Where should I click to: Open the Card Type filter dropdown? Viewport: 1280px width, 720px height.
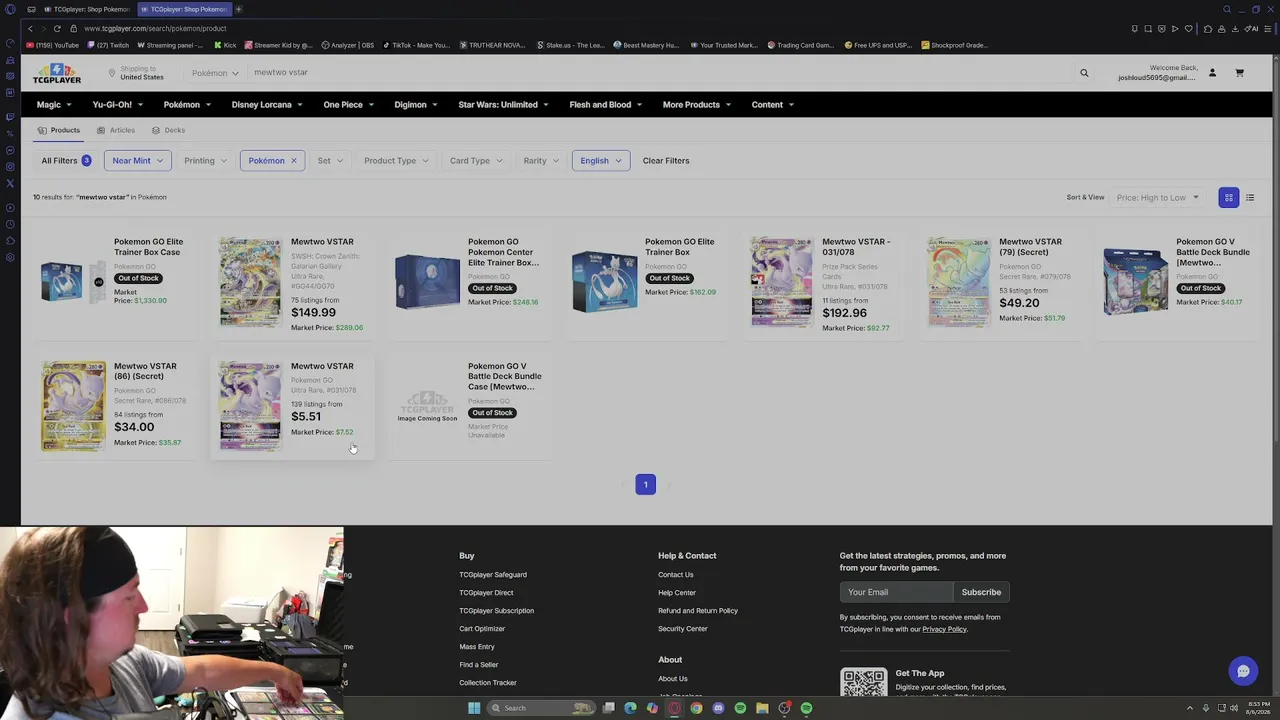tap(476, 161)
